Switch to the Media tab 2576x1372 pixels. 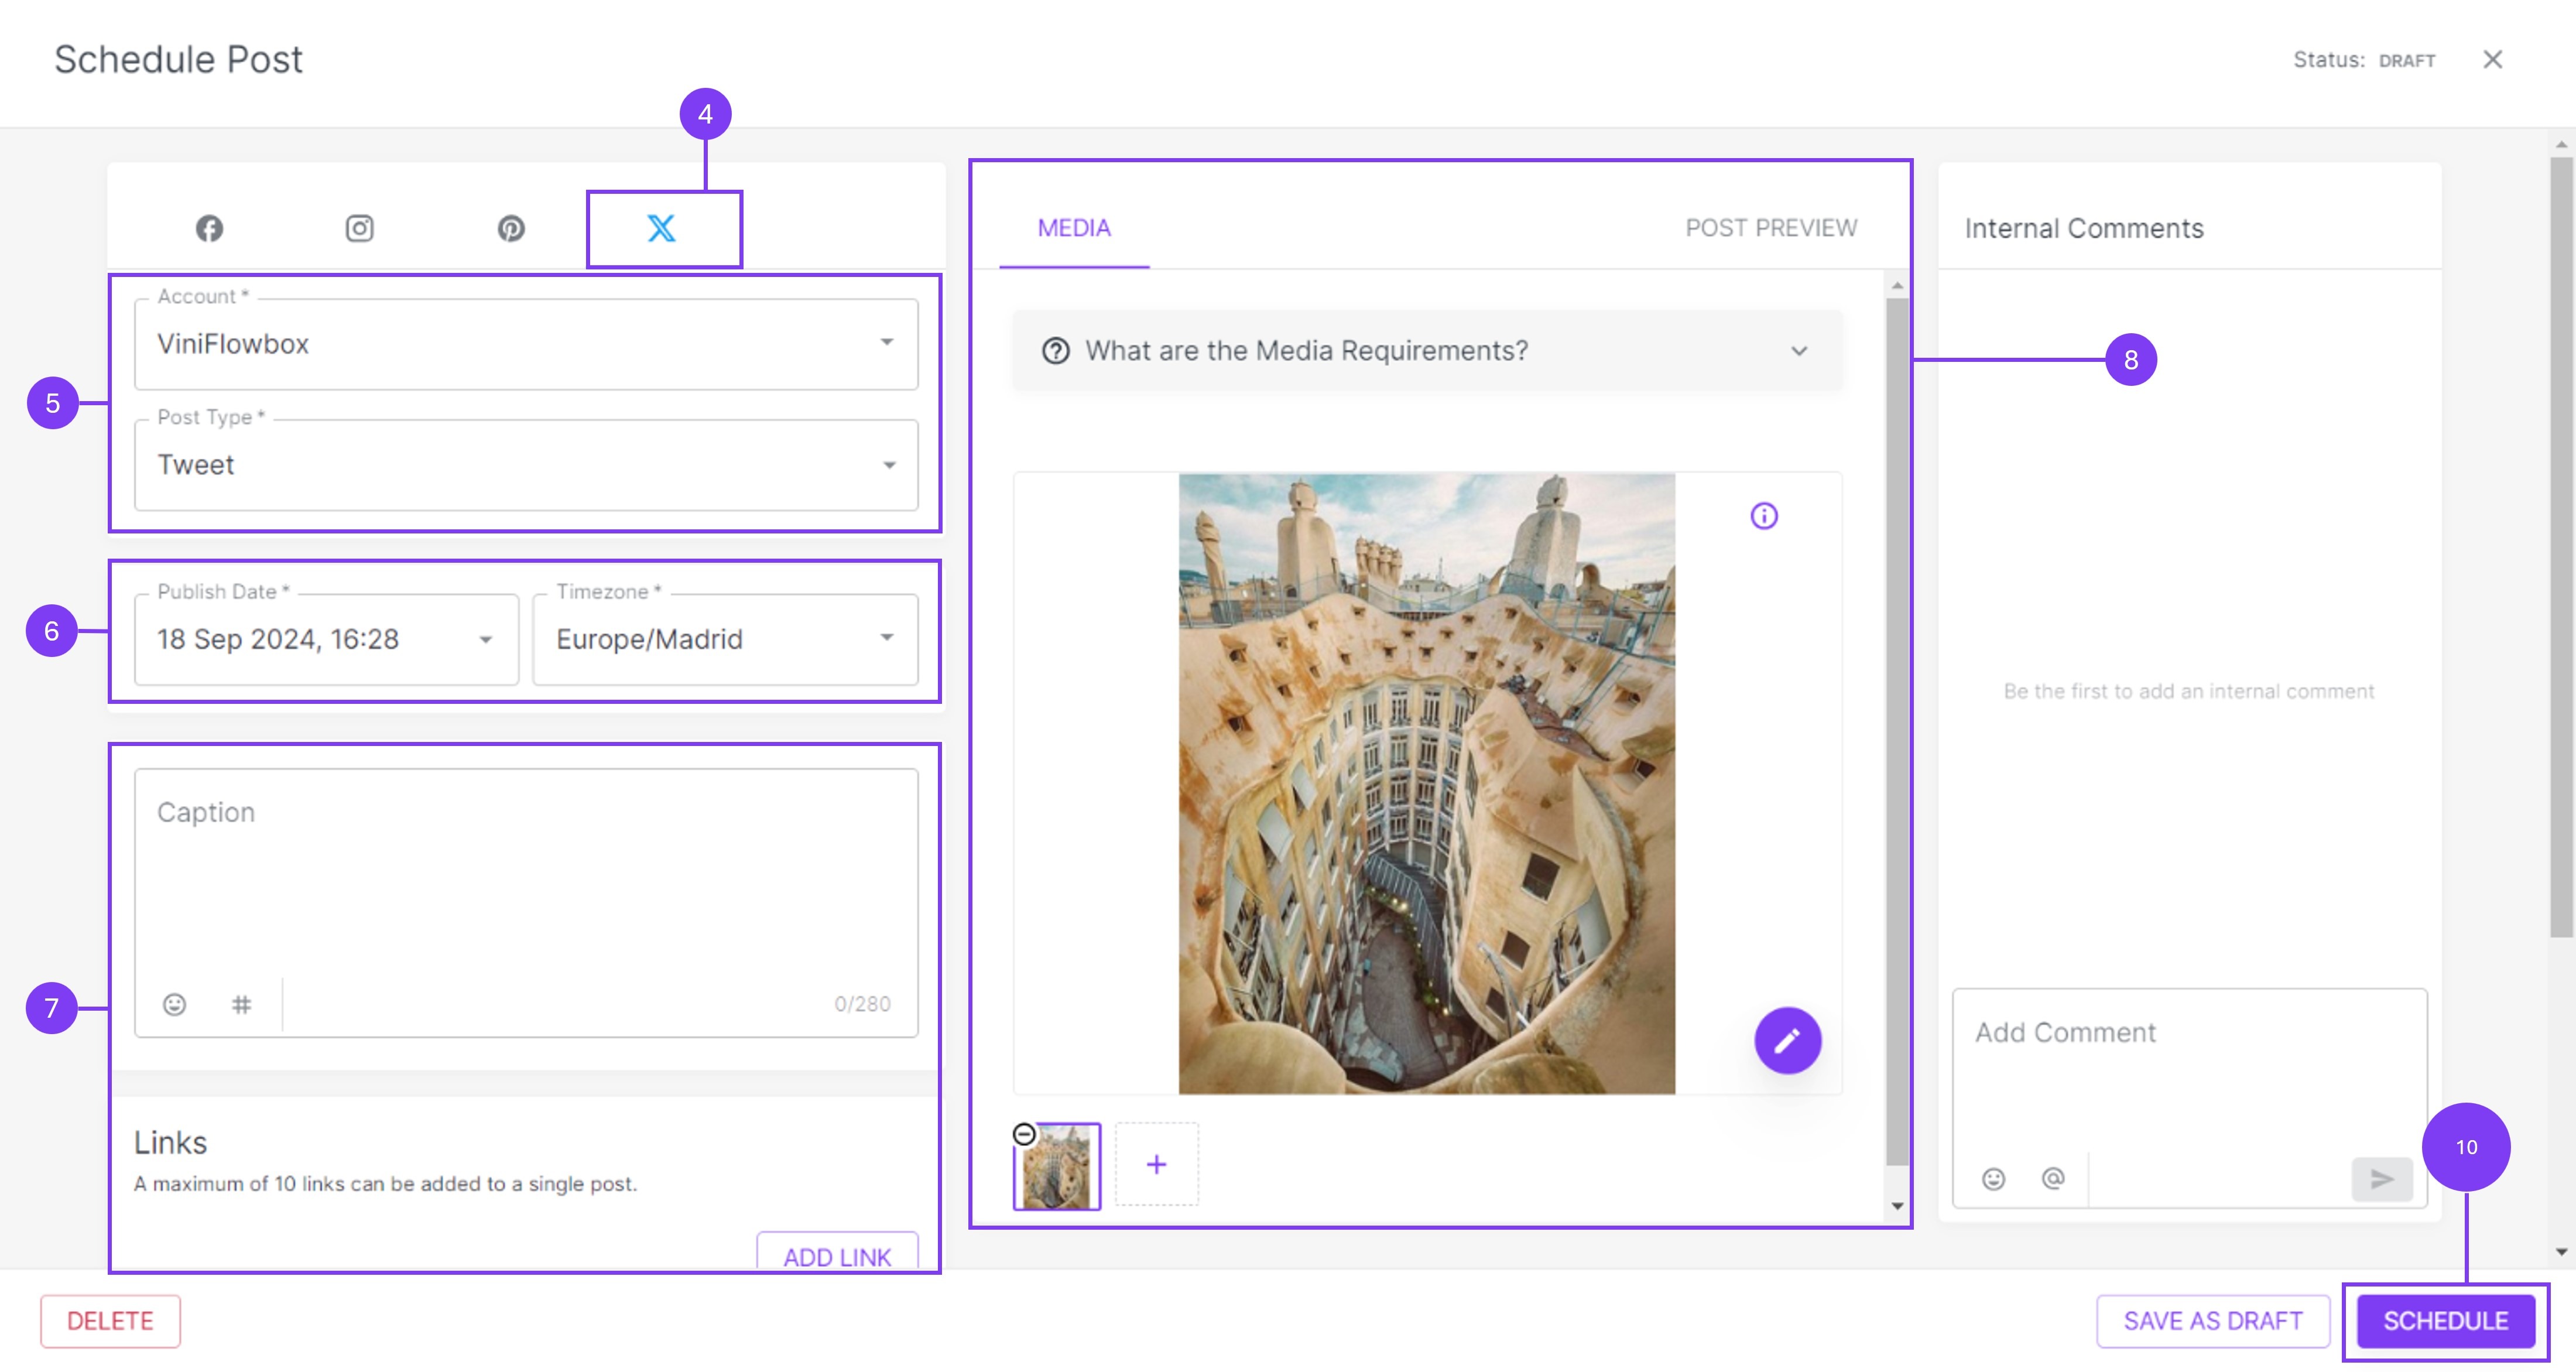[x=1074, y=229]
